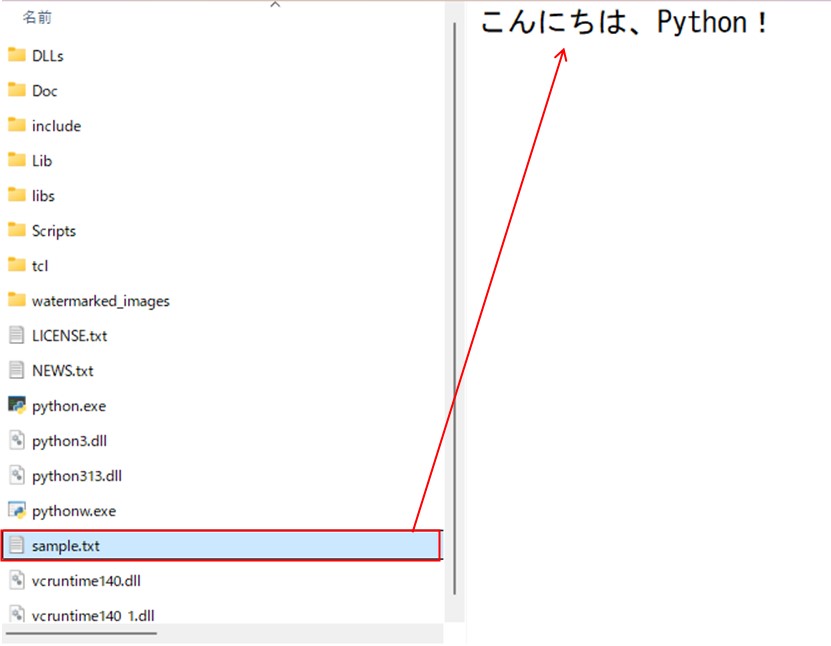Select the Doc folder icon
The width and height of the screenshot is (831, 646).
click(x=16, y=90)
